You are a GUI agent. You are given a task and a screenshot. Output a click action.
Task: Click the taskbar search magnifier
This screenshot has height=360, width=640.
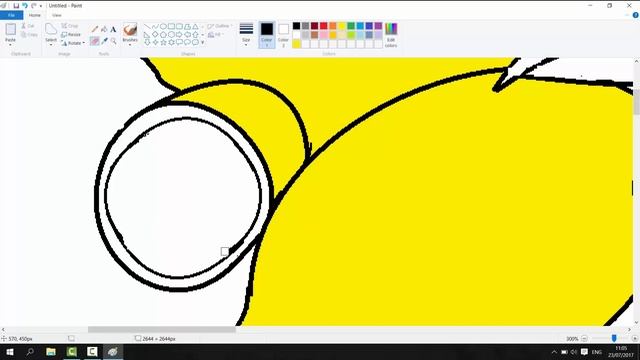click(30, 352)
